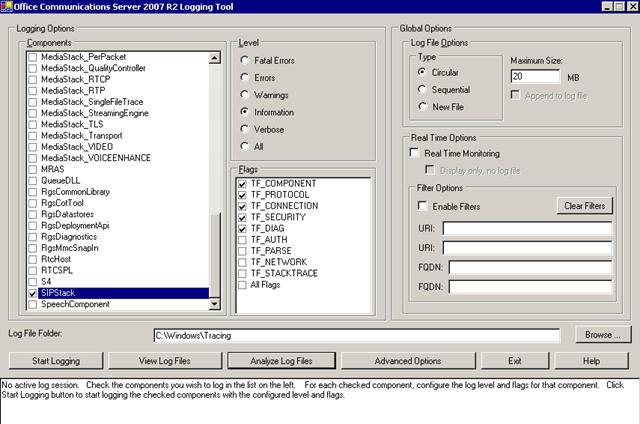Enable the TF_PARSE flag
The width and height of the screenshot is (640, 424).
[242, 251]
